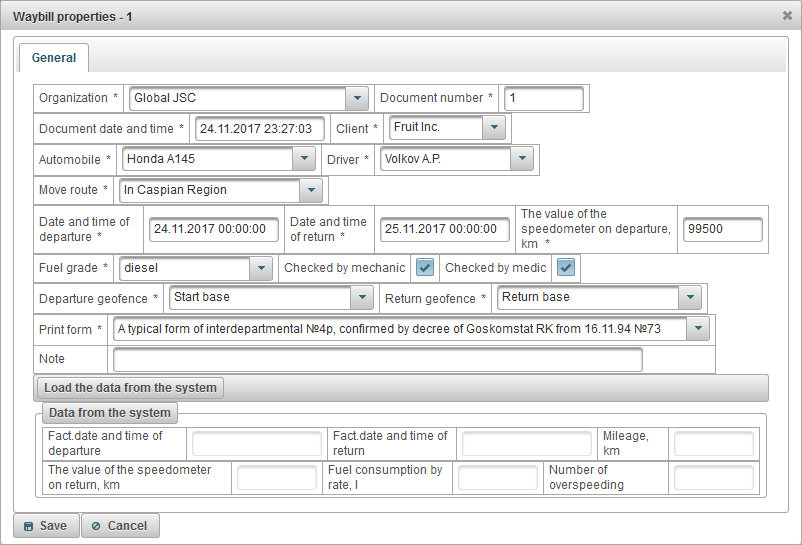Open the Organization dropdown
Image resolution: width=802 pixels, height=545 pixels.
[x=357, y=98]
